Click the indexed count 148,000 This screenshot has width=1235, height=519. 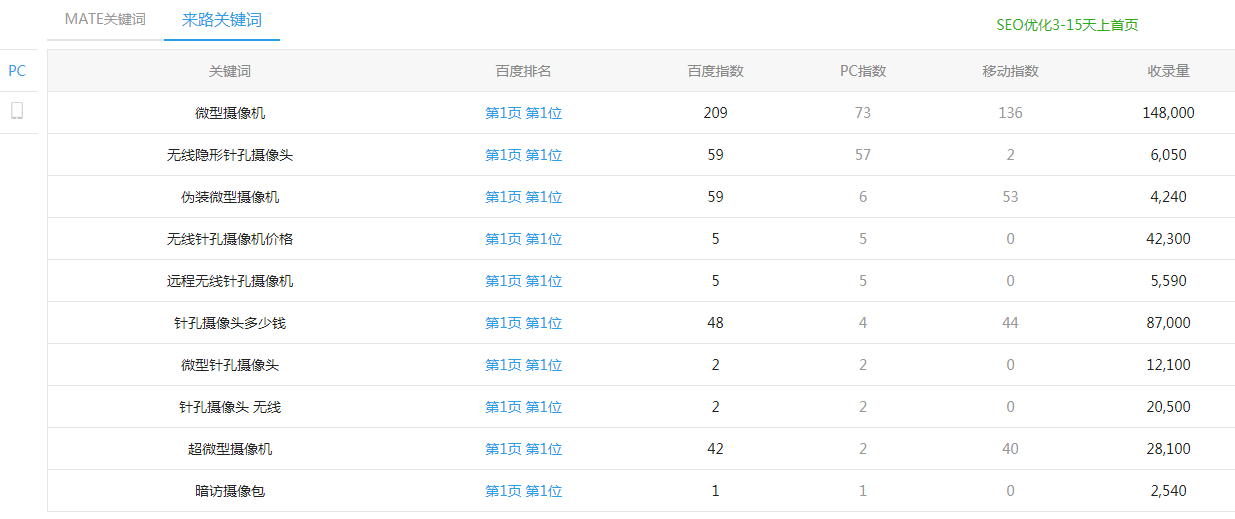pos(1168,113)
